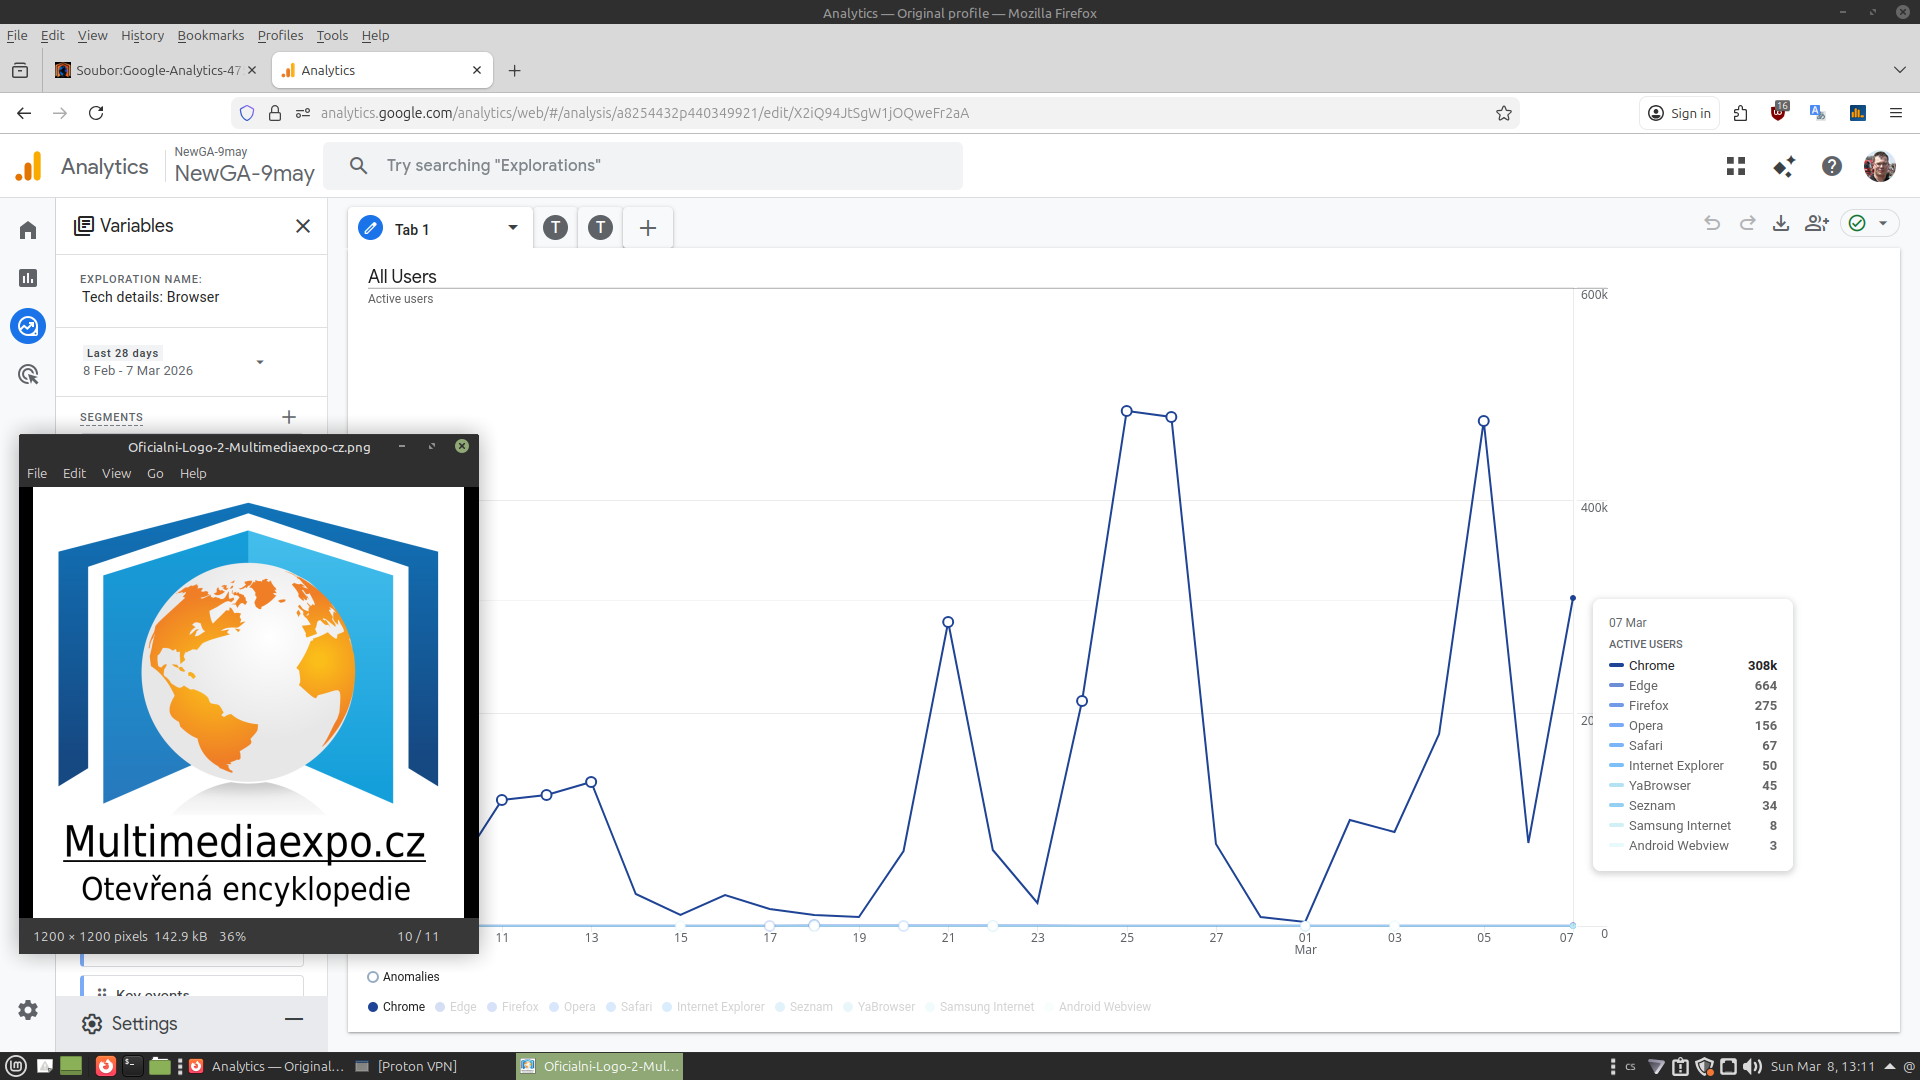
Task: Add a new segment with the plus button
Action: pos(289,417)
